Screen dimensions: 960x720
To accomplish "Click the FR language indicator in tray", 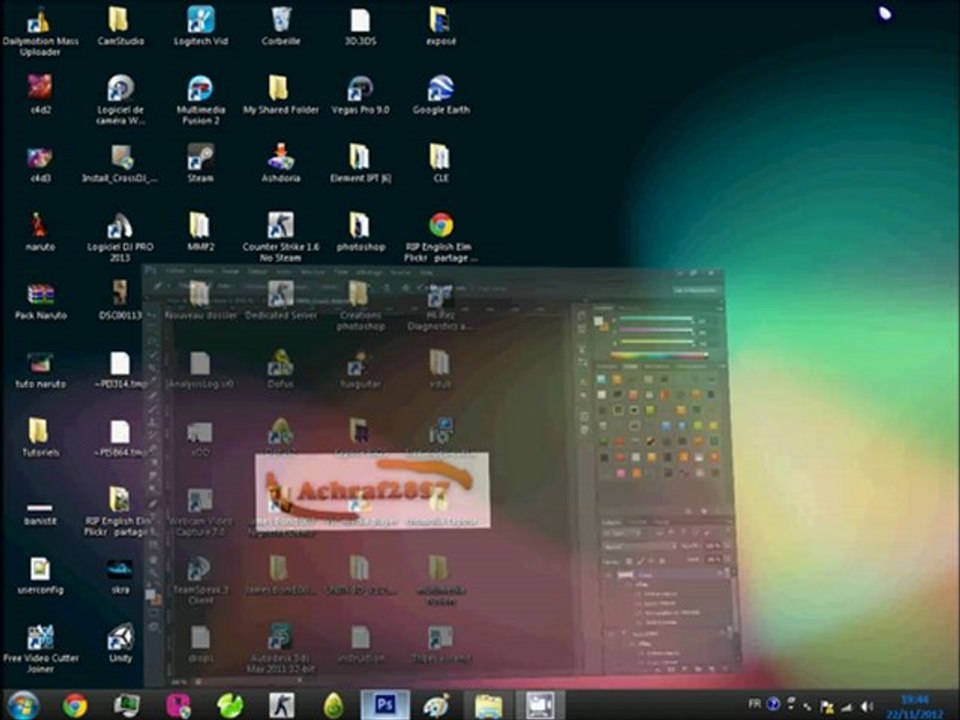I will click(754, 704).
